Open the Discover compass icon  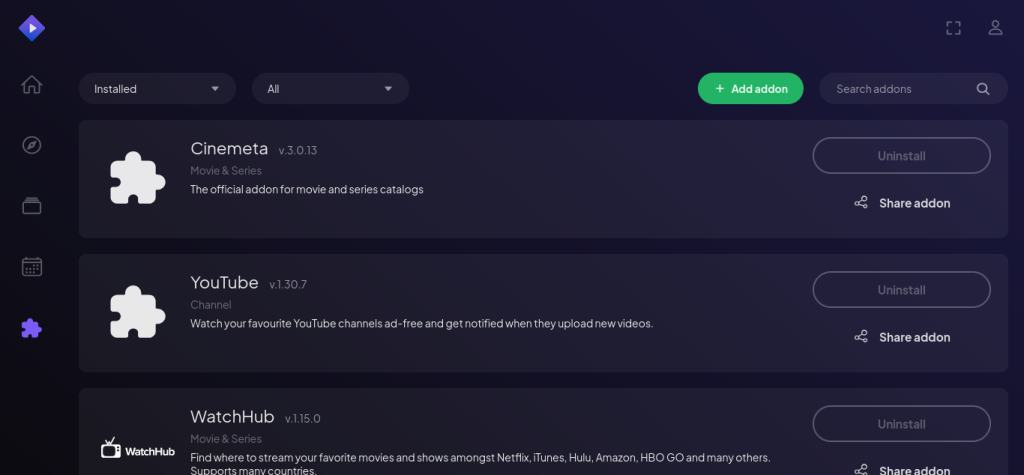[31, 145]
